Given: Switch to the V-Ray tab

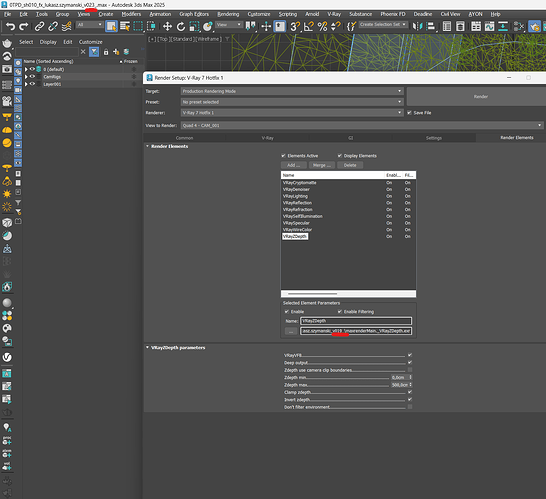Looking at the screenshot, I should click(267, 138).
